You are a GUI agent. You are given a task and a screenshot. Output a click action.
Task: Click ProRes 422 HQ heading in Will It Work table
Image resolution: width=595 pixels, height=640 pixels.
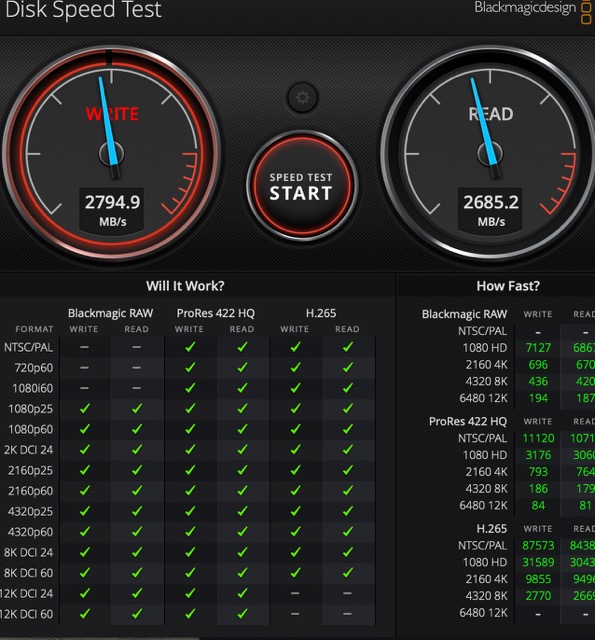tap(215, 313)
